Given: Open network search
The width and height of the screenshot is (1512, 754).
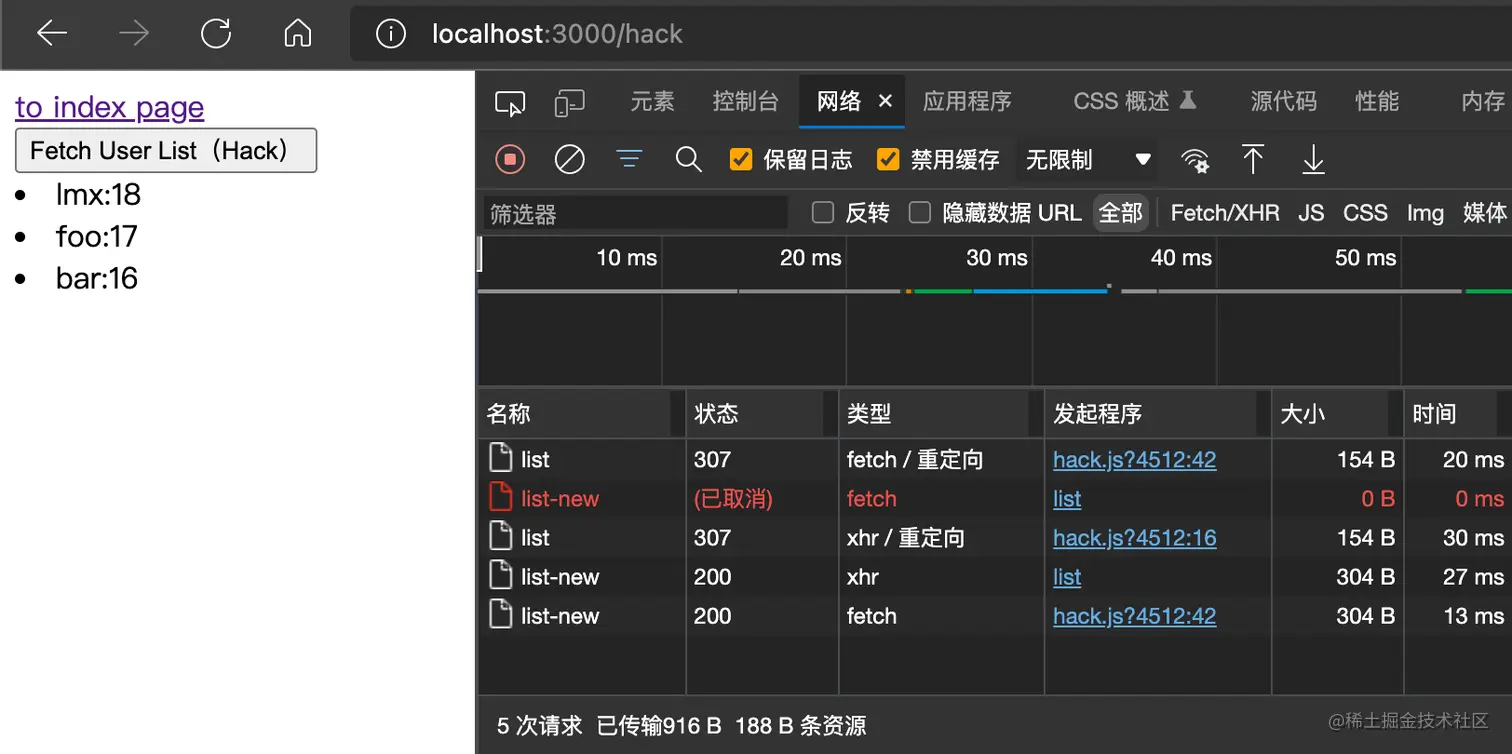Looking at the screenshot, I should coord(688,159).
